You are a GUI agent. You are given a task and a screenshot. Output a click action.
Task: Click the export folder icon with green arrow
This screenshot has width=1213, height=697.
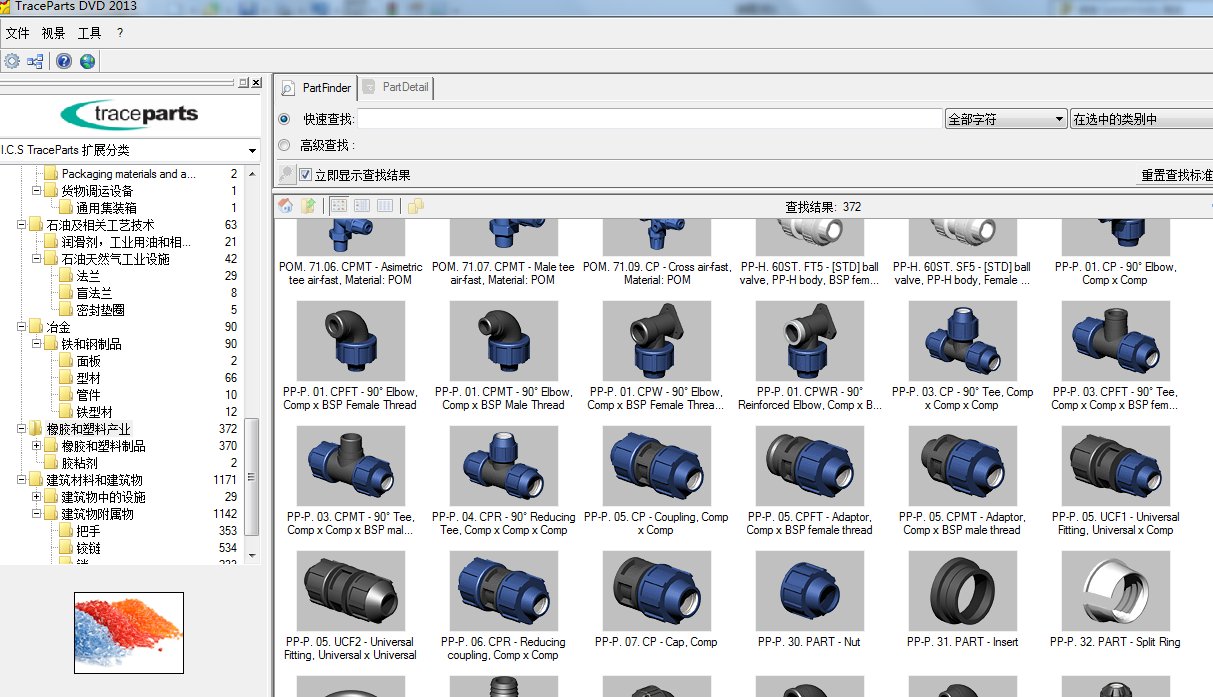click(308, 206)
